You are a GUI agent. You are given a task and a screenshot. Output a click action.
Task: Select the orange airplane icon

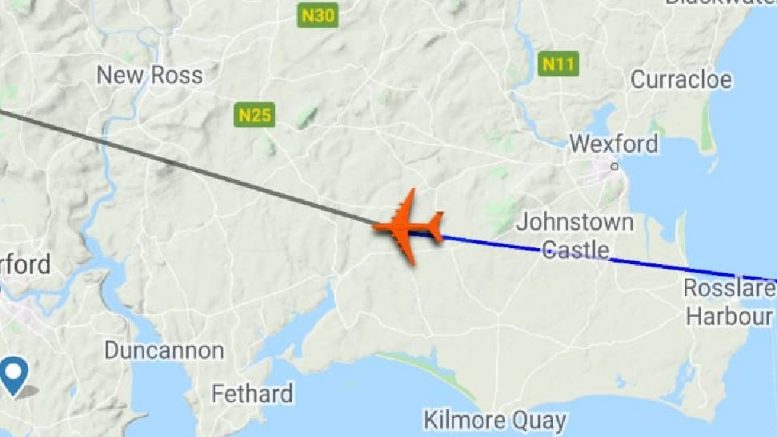point(408,227)
